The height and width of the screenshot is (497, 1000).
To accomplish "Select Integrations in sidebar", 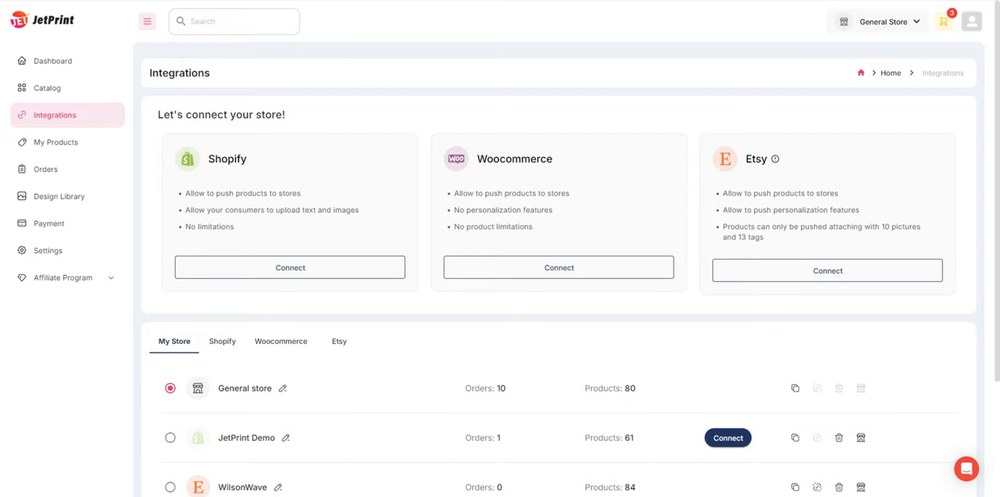I will point(68,115).
